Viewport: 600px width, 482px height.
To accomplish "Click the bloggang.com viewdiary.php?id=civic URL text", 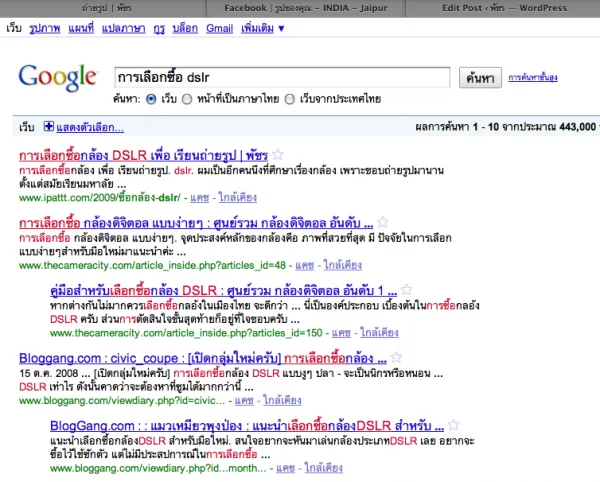I will click(122, 401).
